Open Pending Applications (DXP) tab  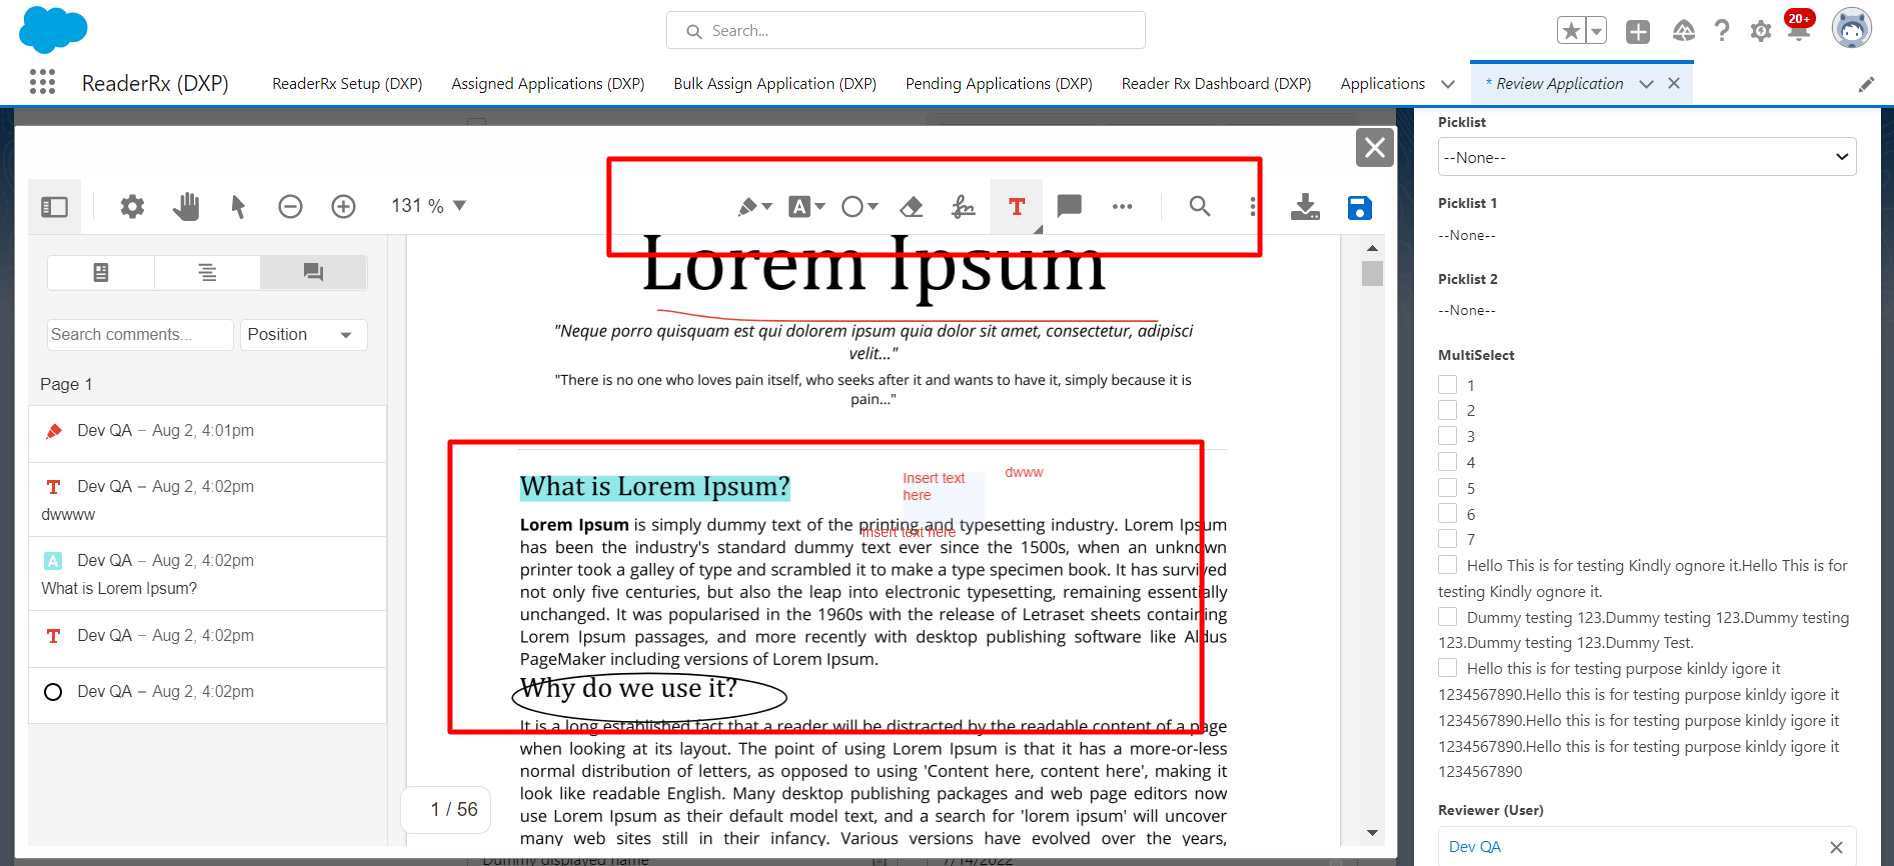(x=998, y=84)
